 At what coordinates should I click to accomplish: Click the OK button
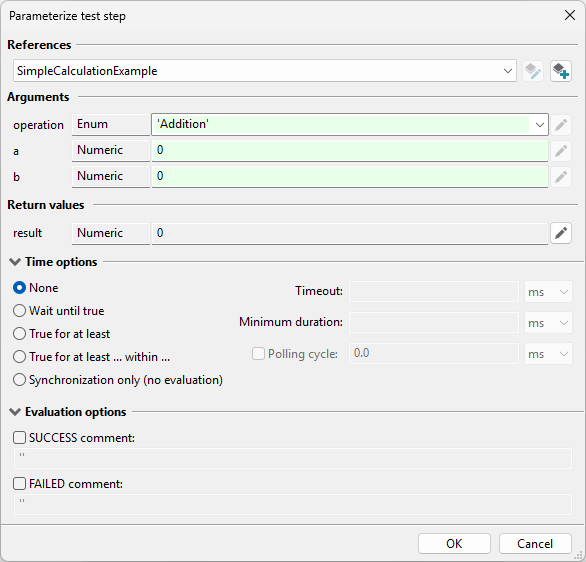[454, 544]
